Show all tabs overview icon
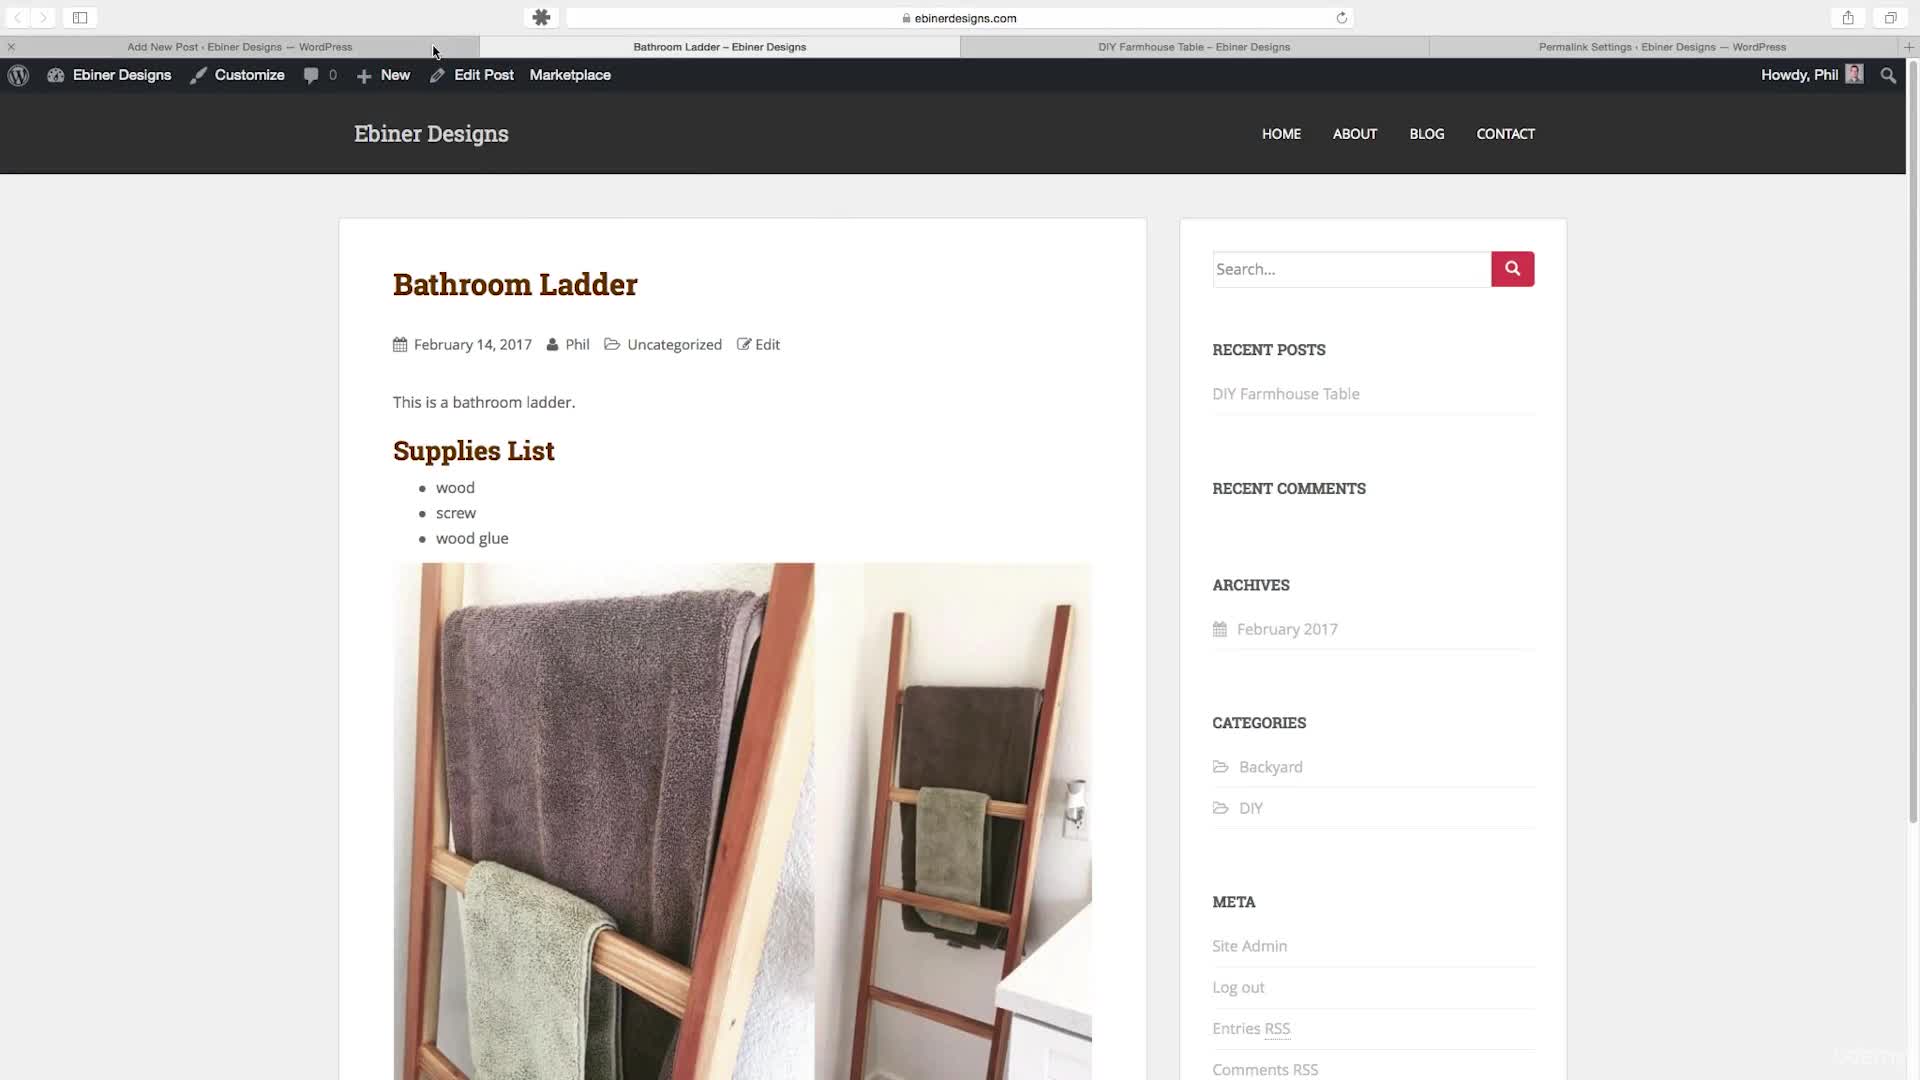 pyautogui.click(x=1890, y=18)
